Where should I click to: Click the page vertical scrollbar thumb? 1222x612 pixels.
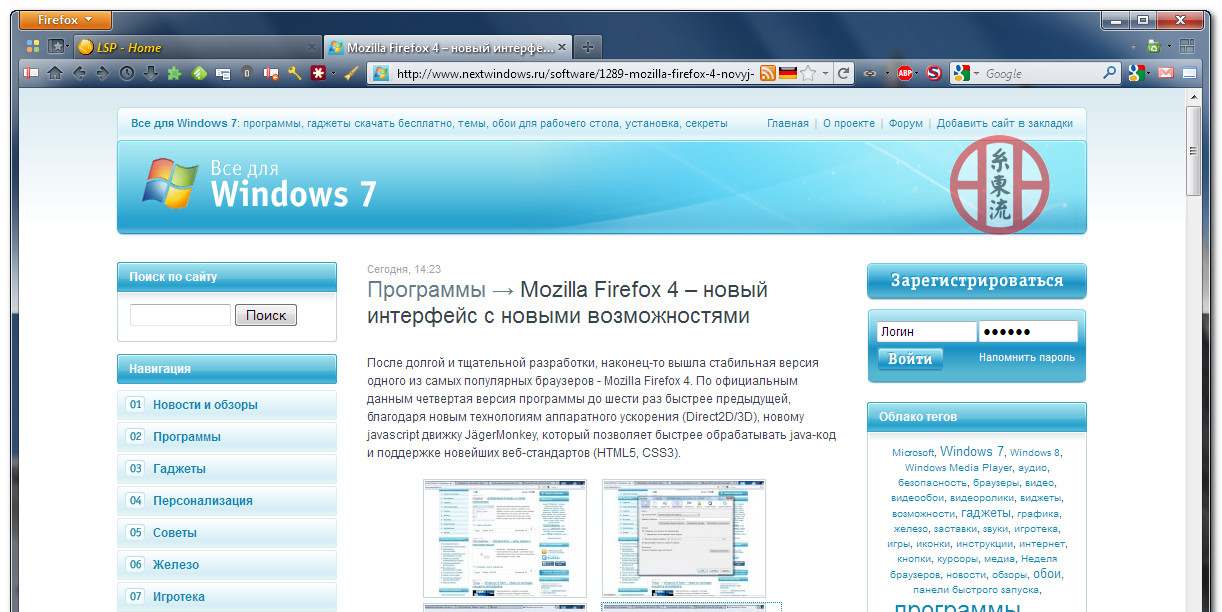pos(1193,150)
